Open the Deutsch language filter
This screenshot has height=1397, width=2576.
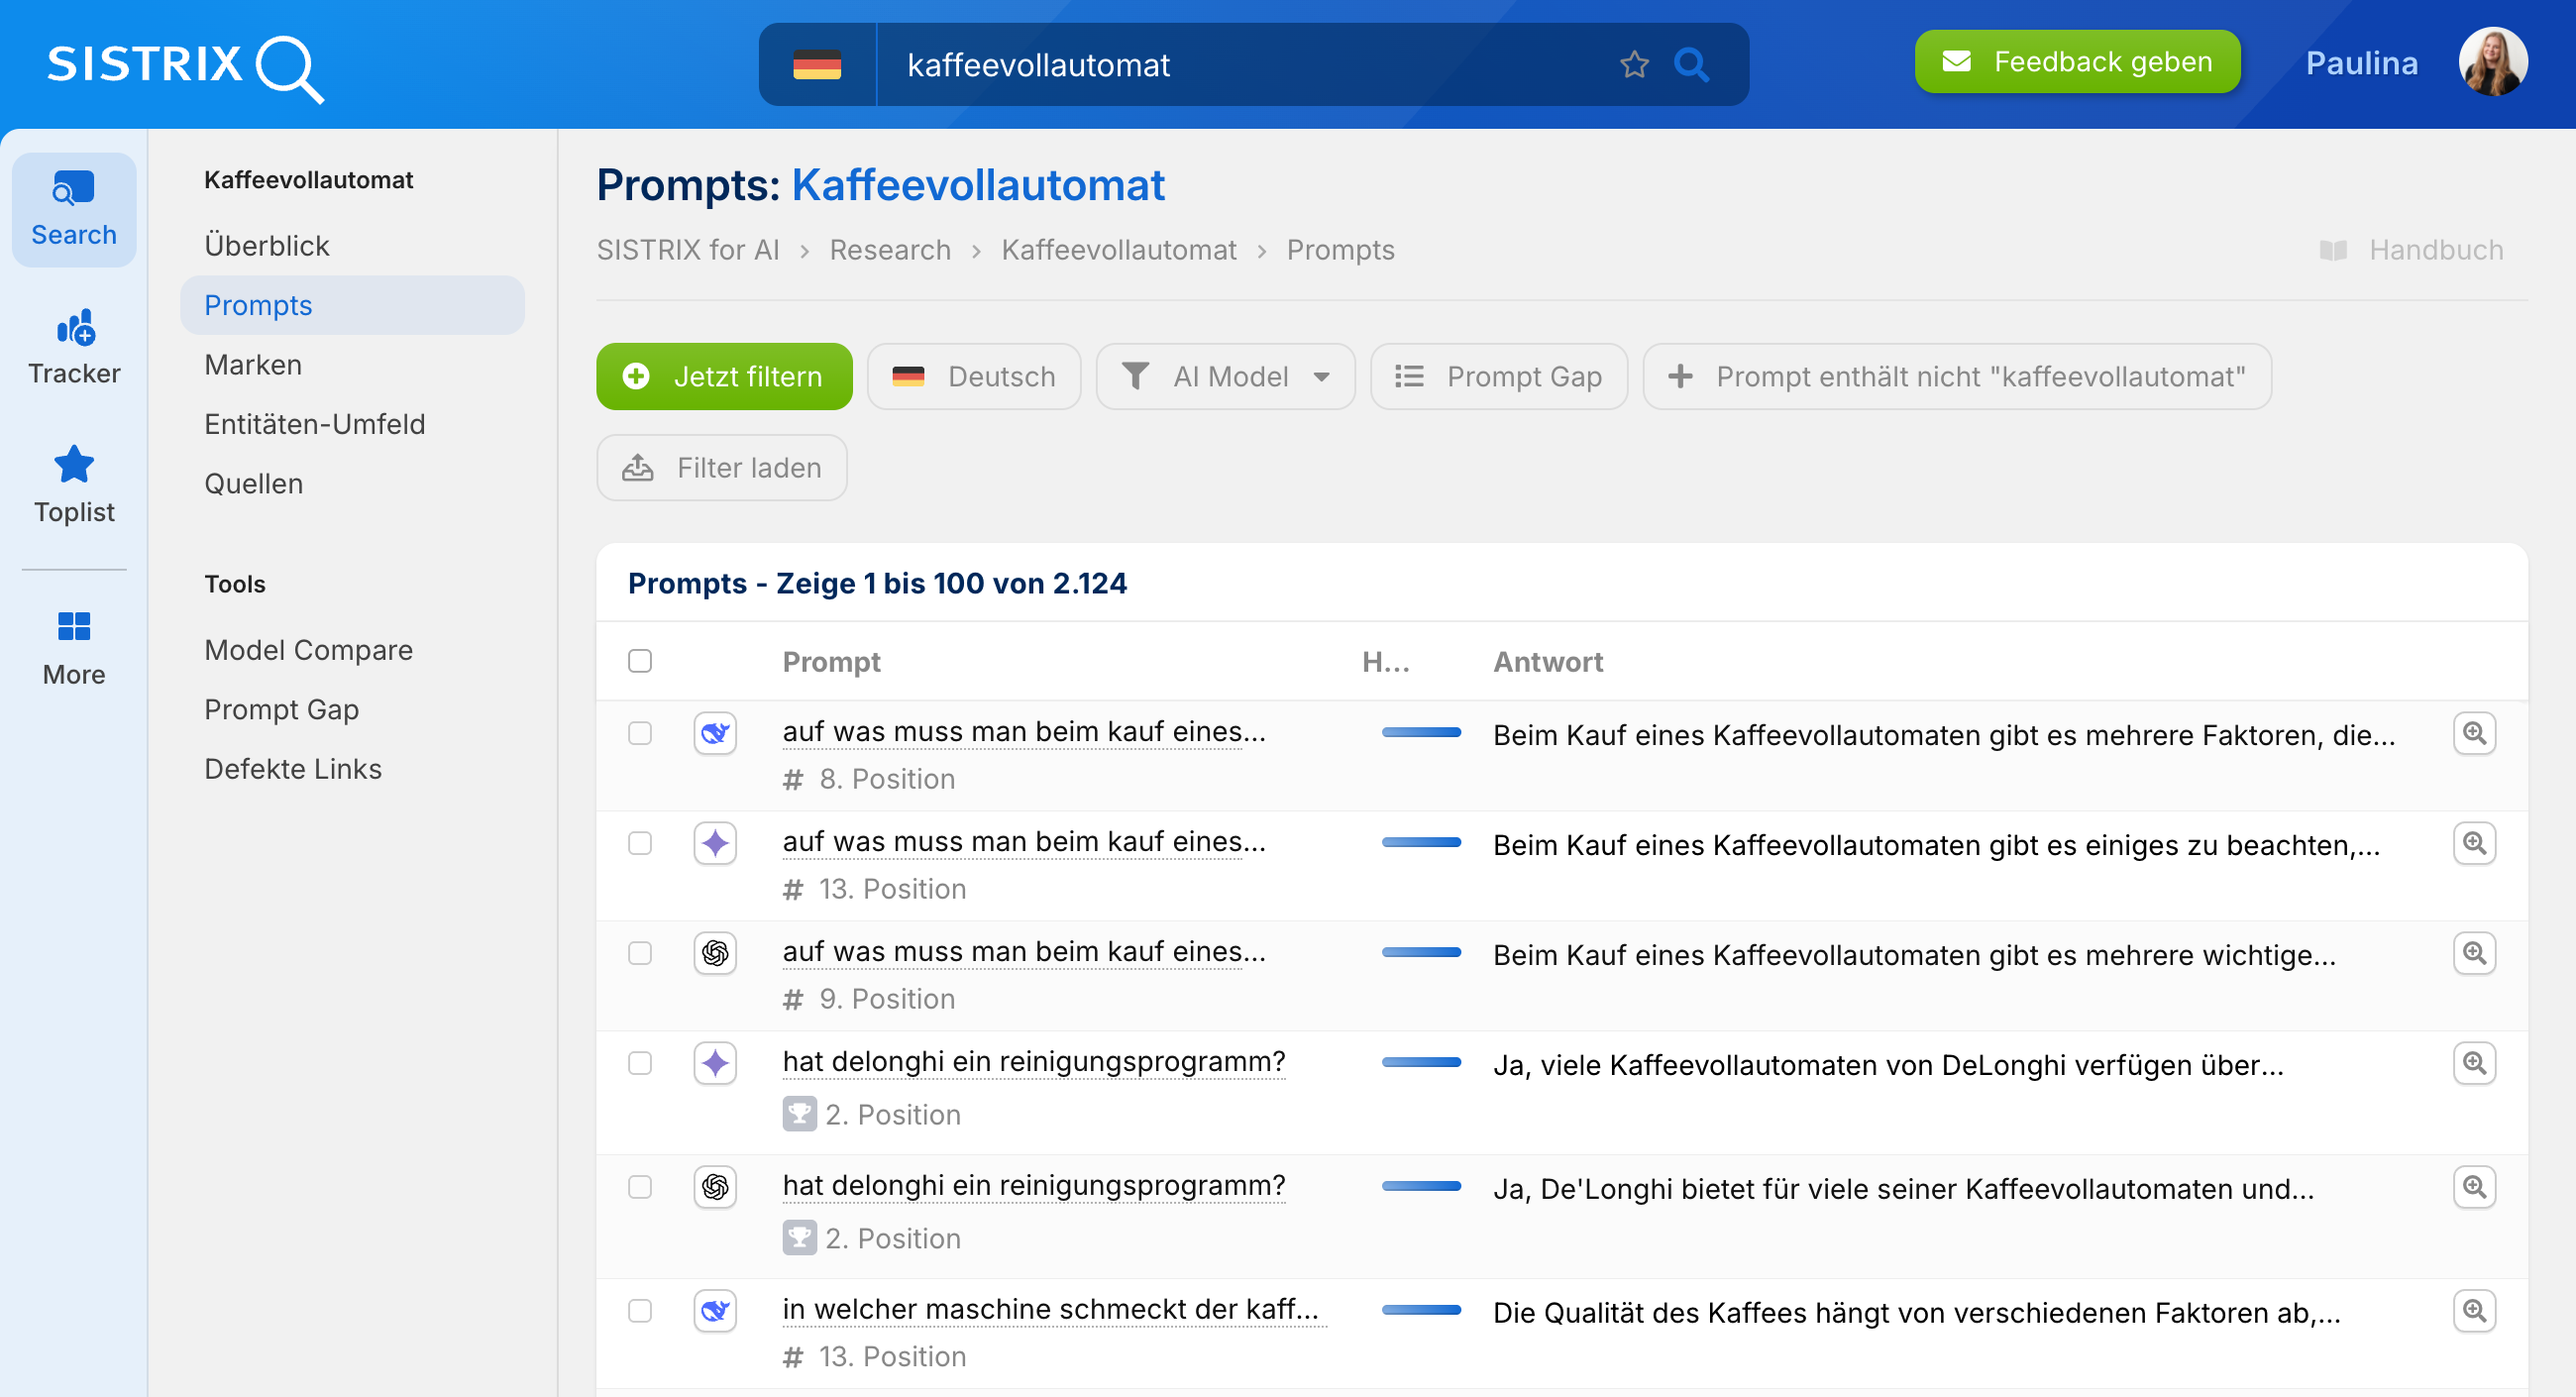(x=974, y=377)
